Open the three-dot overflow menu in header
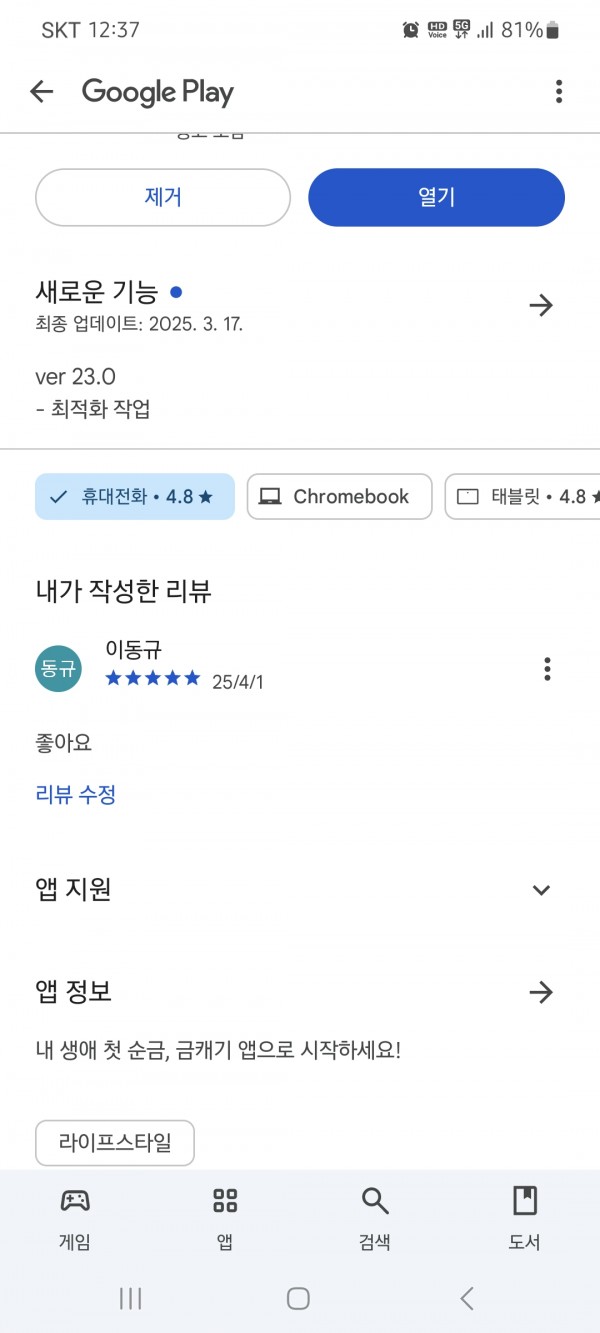The height and width of the screenshot is (1333, 600). (x=559, y=92)
